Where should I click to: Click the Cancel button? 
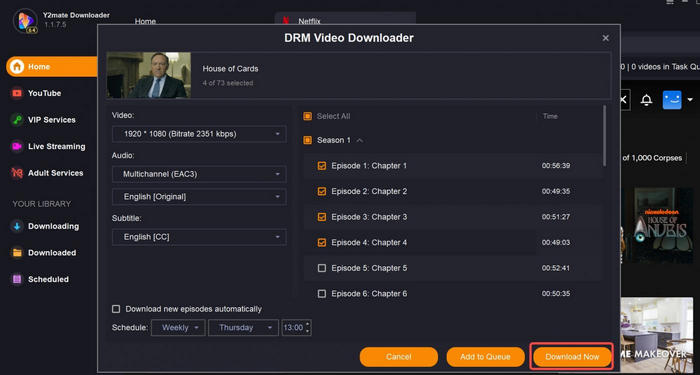(x=399, y=357)
